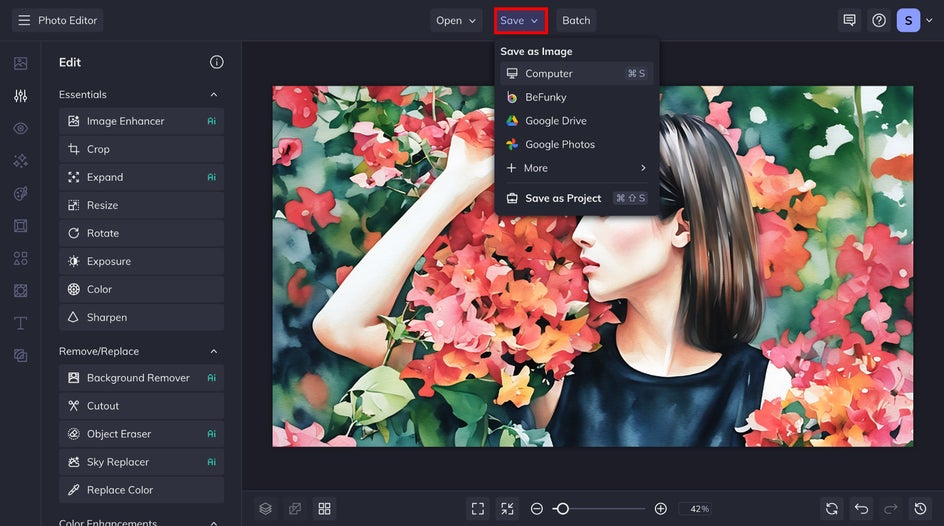The height and width of the screenshot is (526, 944).
Task: Select the Edit sliders sidebar icon
Action: point(20,96)
